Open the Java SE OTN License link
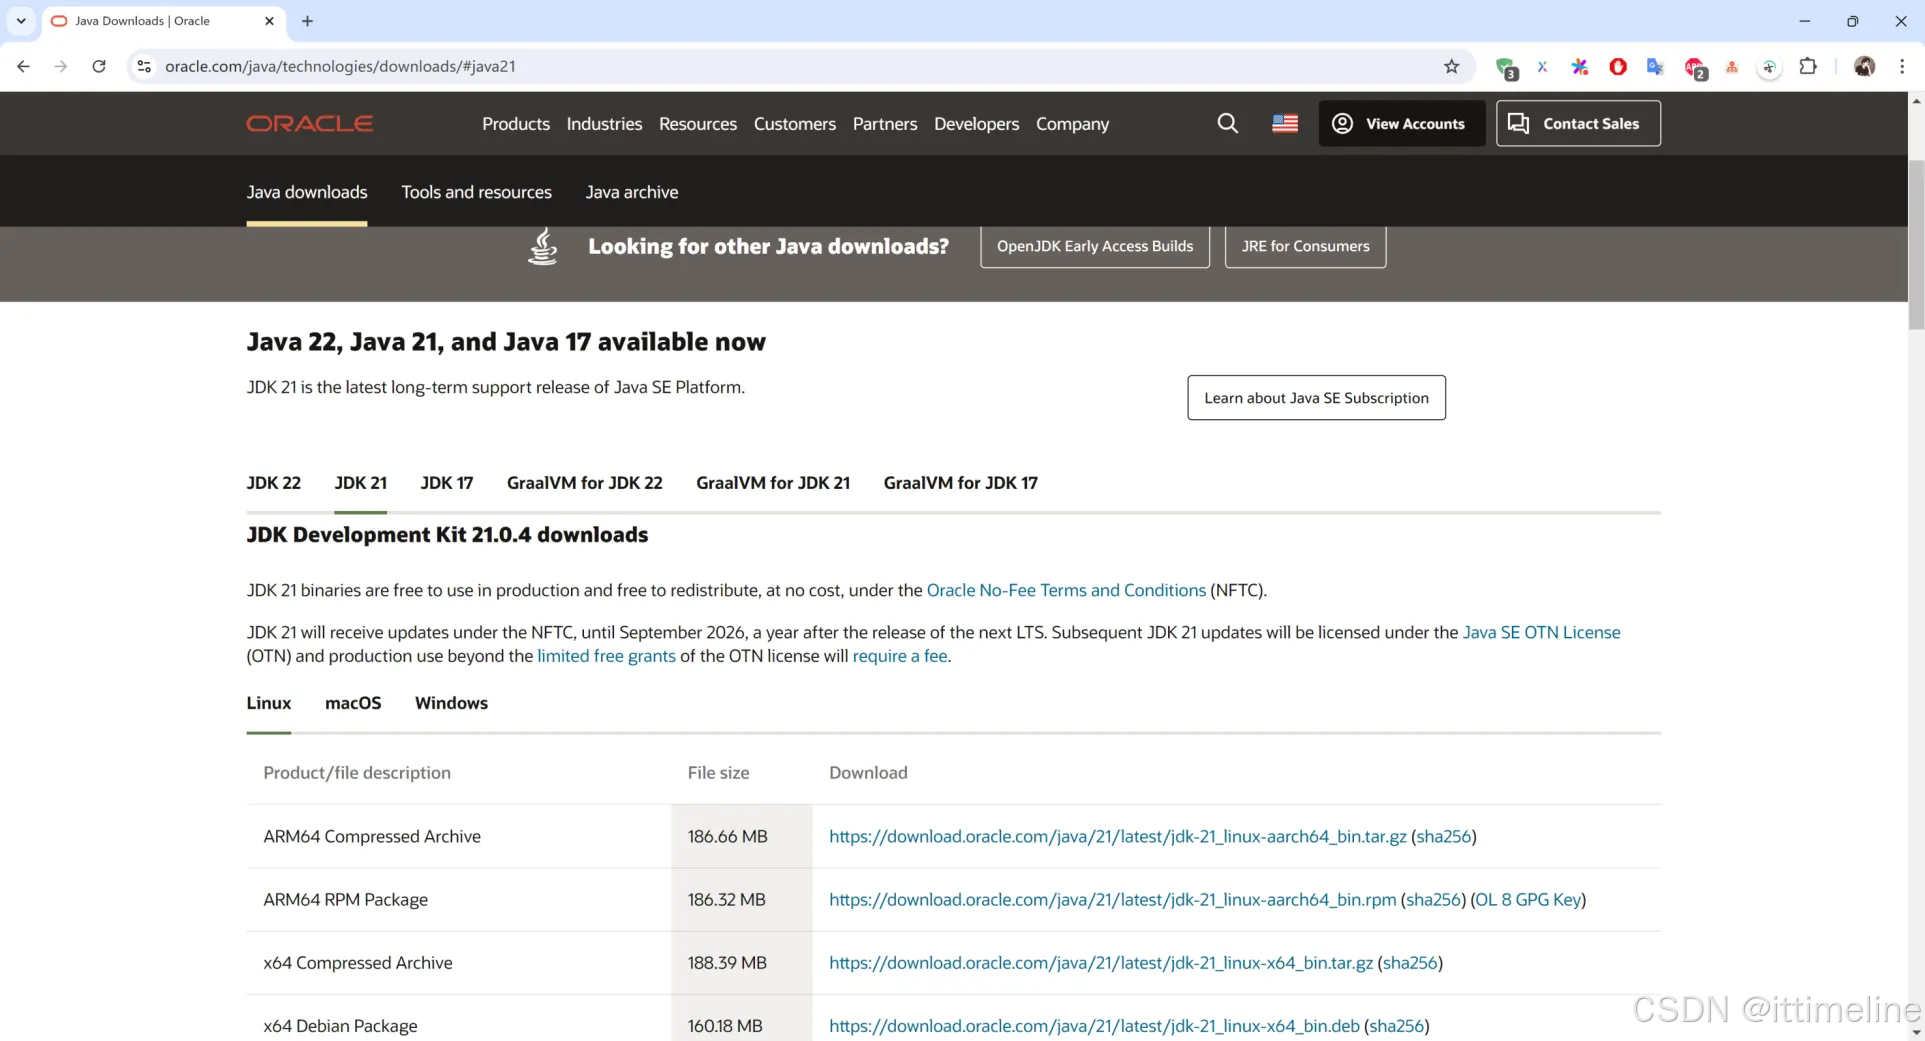 point(1541,632)
